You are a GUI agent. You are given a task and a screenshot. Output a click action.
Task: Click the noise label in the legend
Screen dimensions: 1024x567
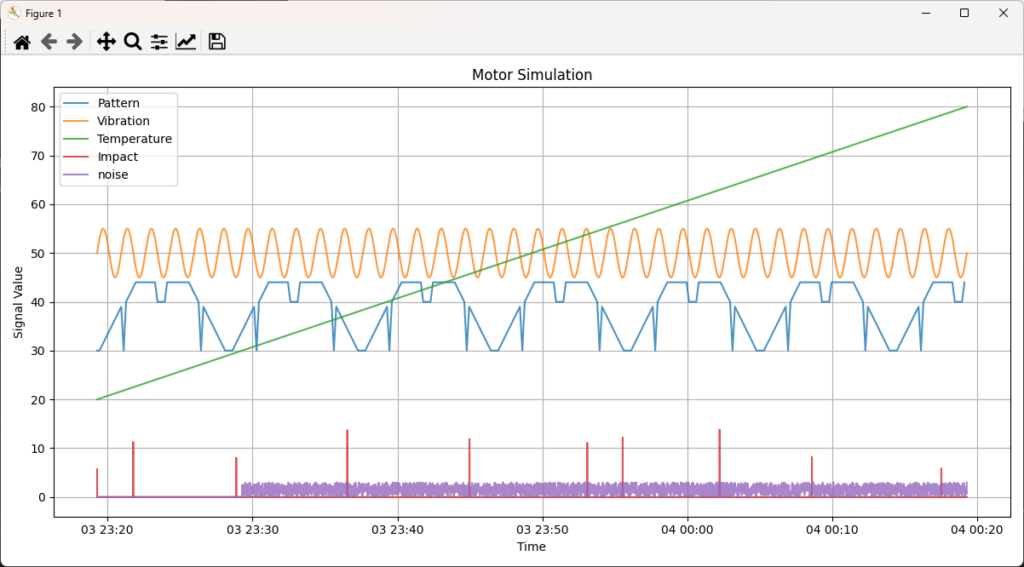pyautogui.click(x=112, y=175)
